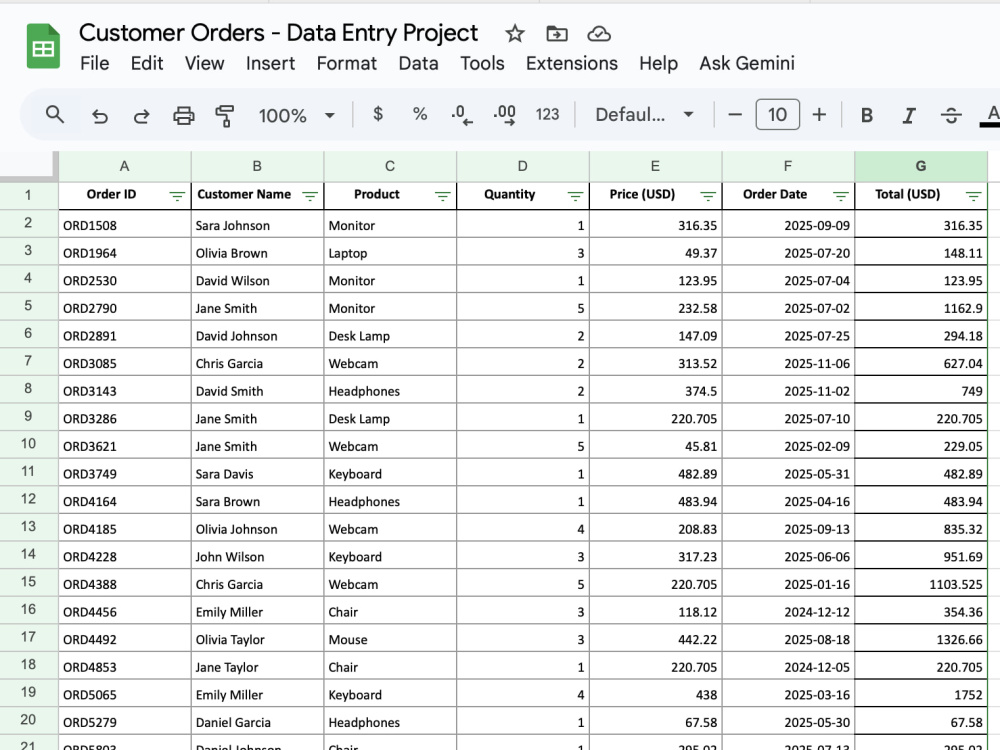Click the font size field showing 10
1000x750 pixels.
pos(777,115)
